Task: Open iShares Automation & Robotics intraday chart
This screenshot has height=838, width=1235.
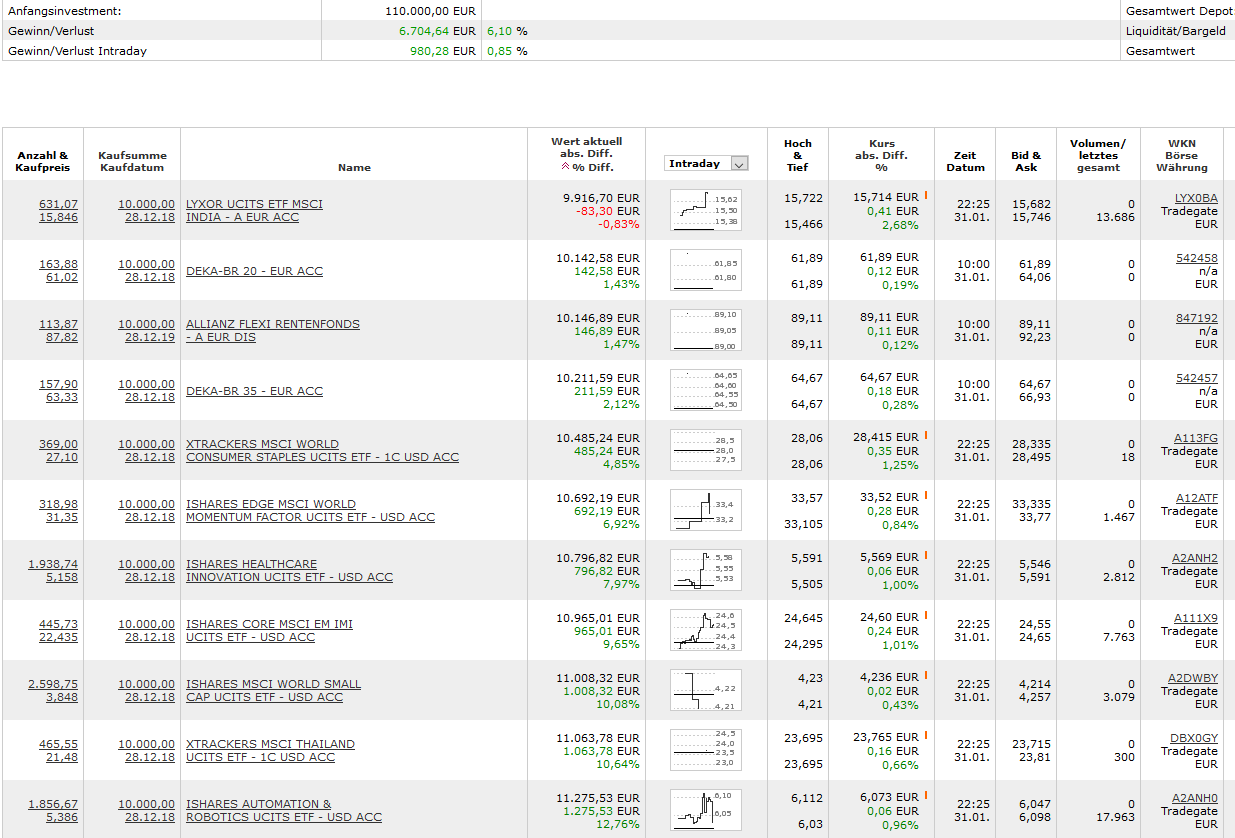Action: (x=706, y=811)
